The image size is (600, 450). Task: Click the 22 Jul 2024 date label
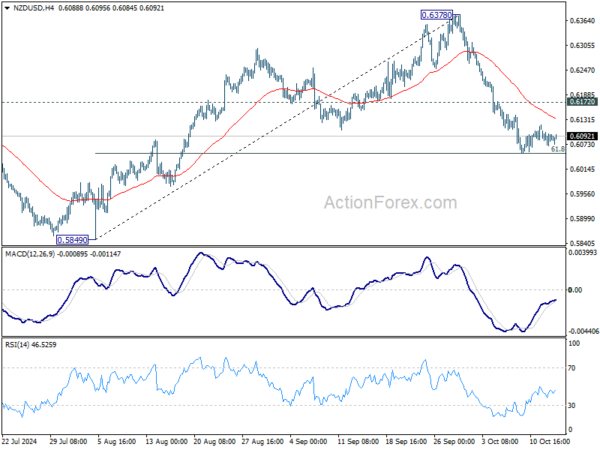(20, 442)
